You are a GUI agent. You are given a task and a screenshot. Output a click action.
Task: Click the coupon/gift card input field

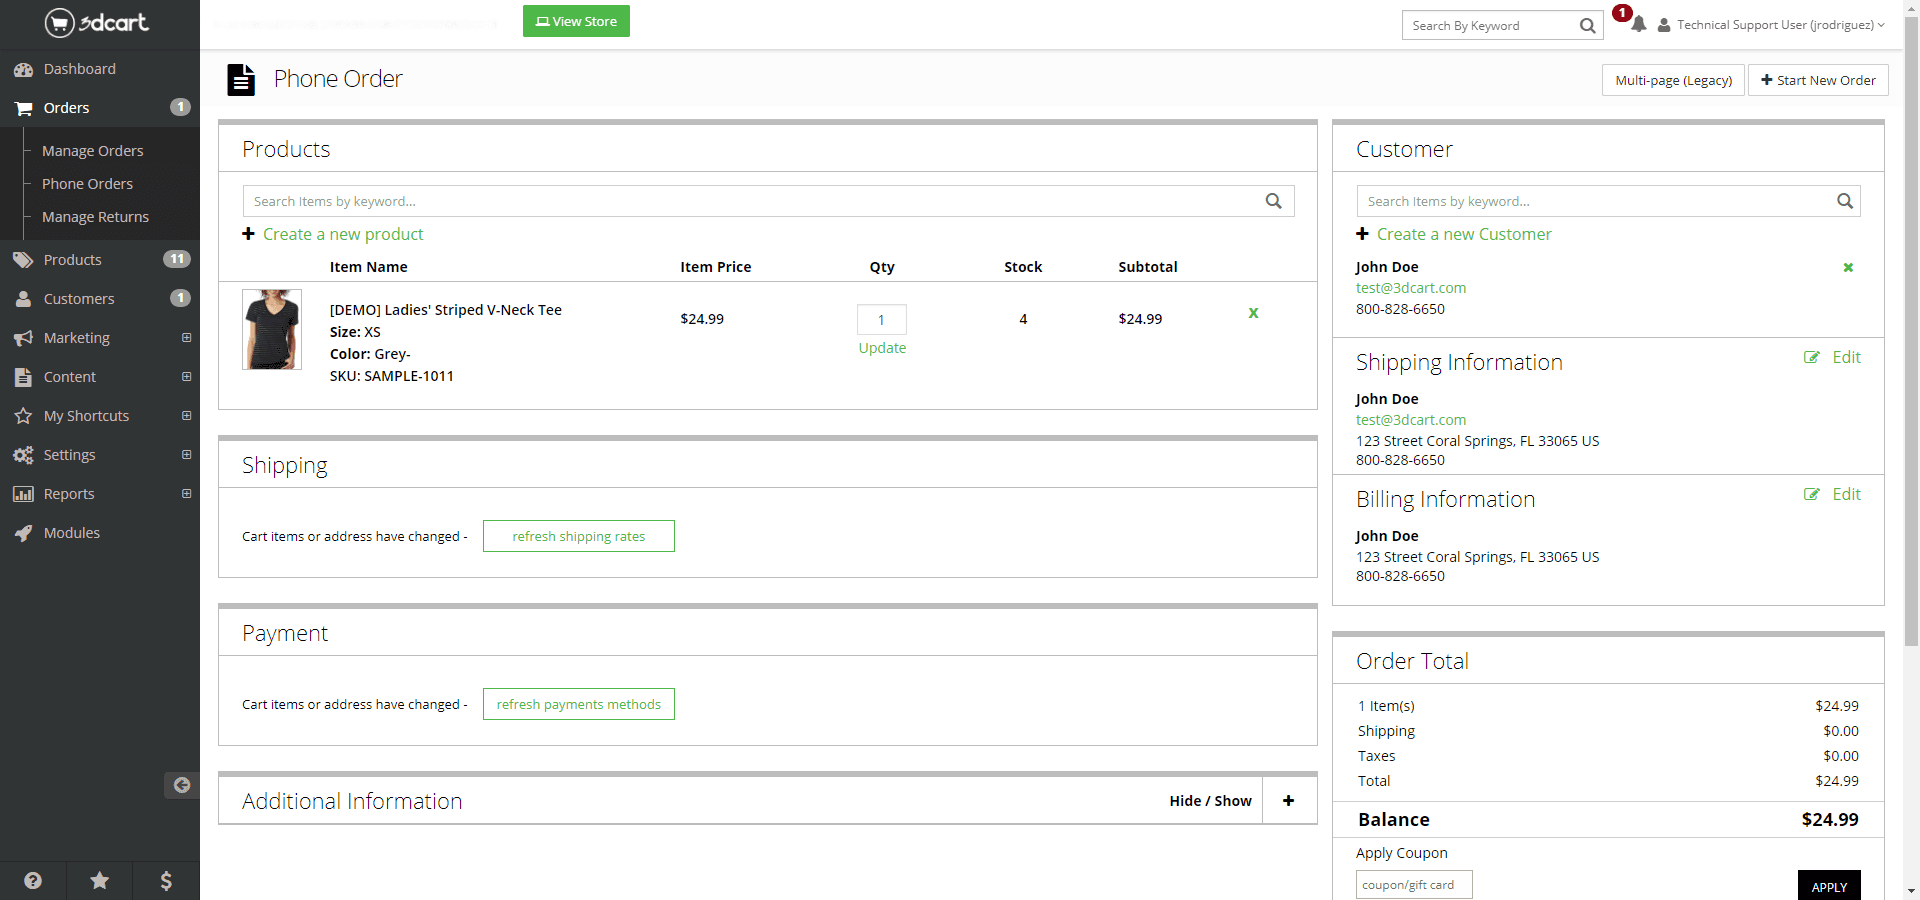click(1413, 885)
